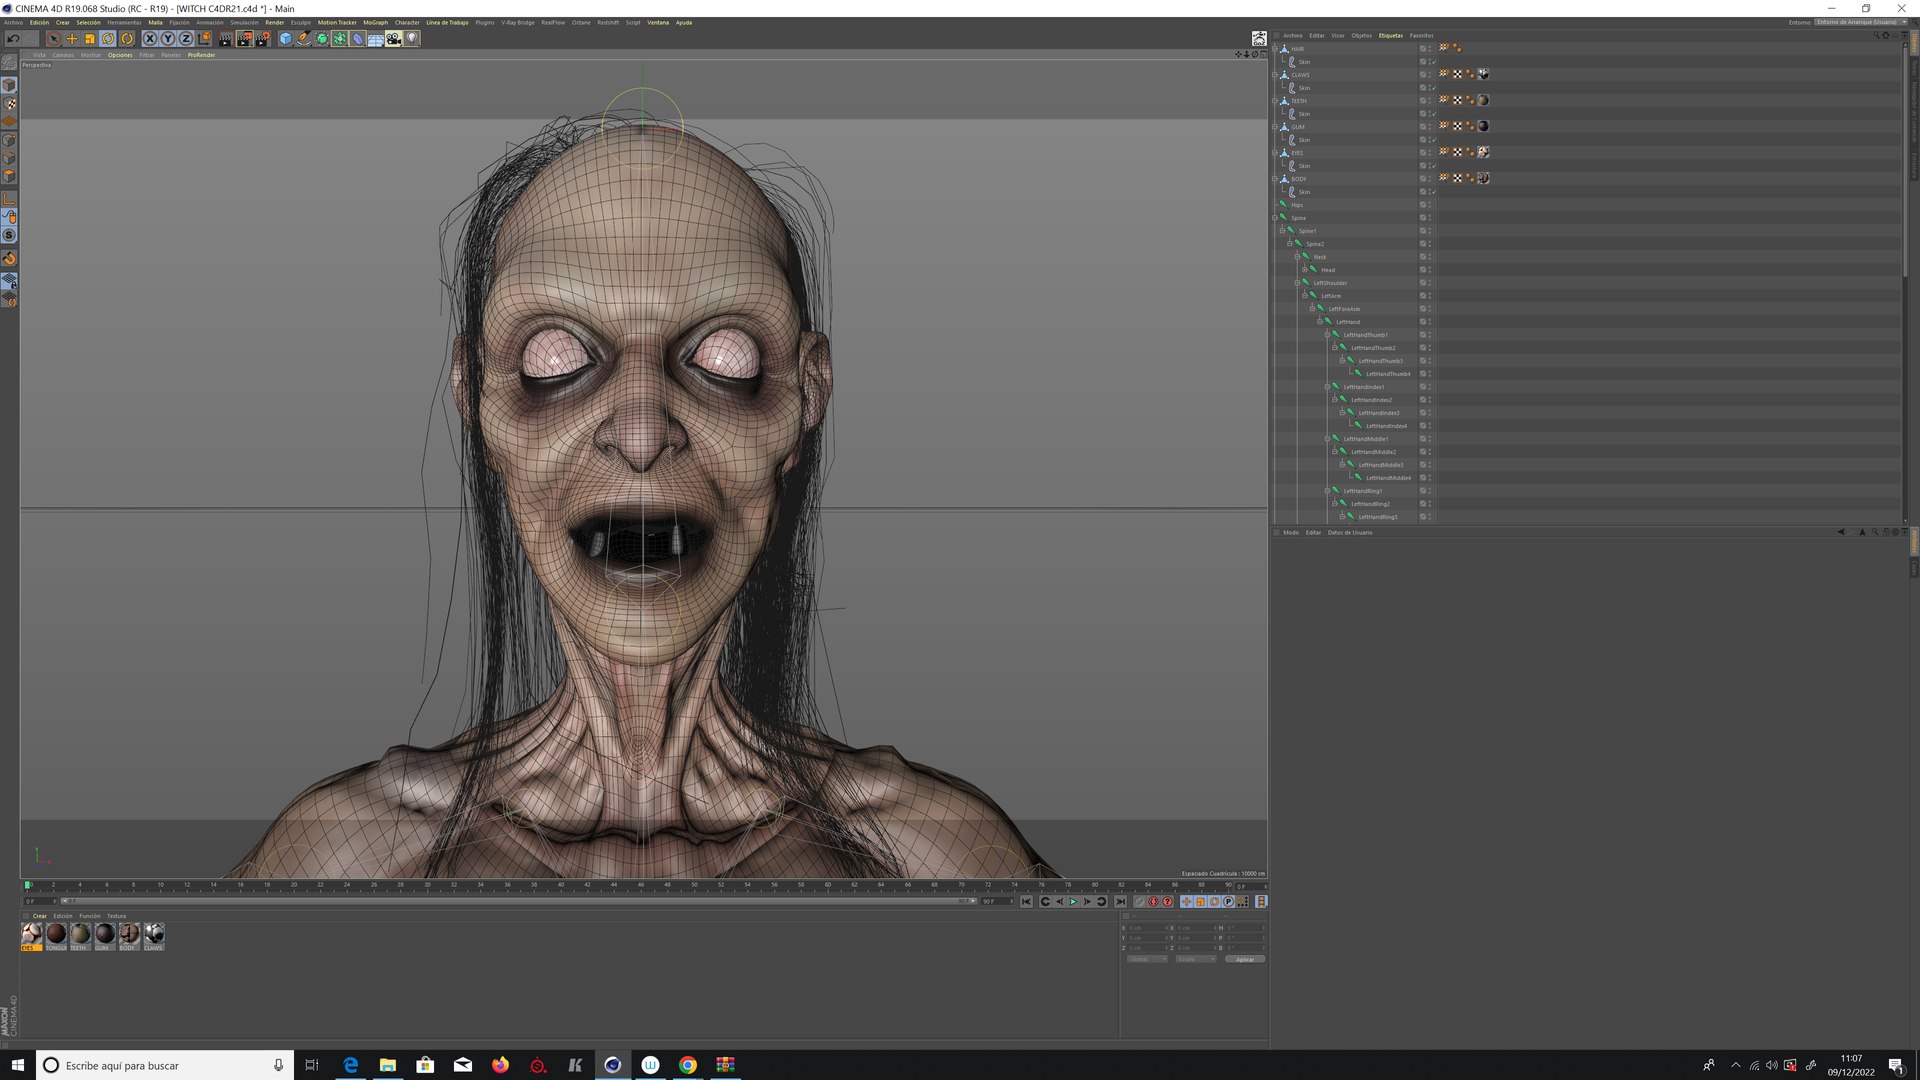
Task: Toggle BODY layer visibility box
Action: (1423, 179)
